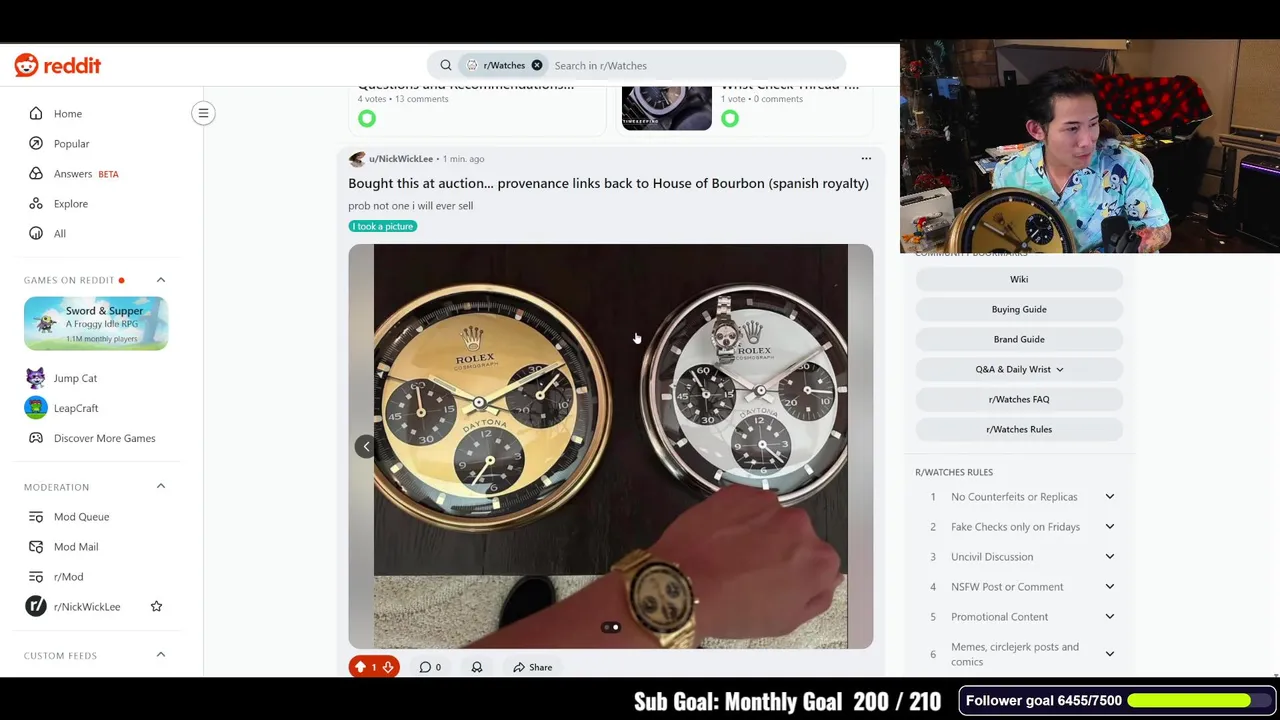Open Mod Queue
Screen dimensions: 1280x720
click(x=81, y=517)
